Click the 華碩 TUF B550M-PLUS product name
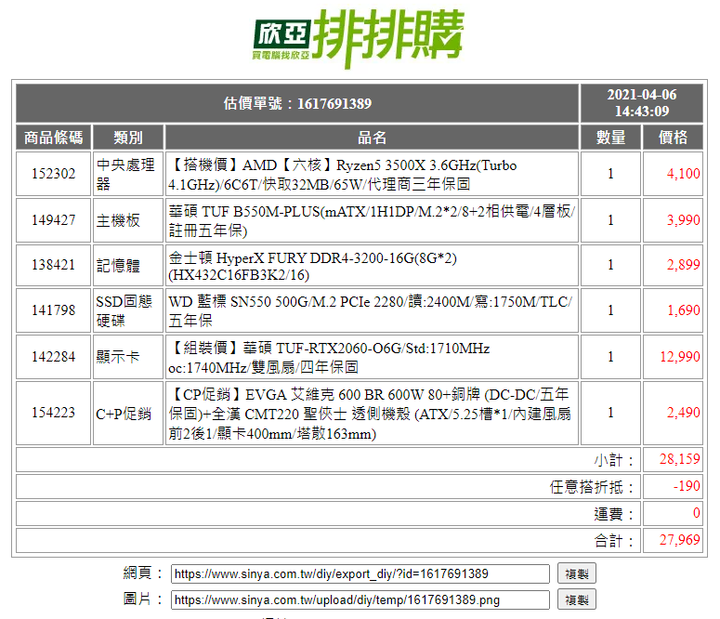720x619 pixels. 371,220
